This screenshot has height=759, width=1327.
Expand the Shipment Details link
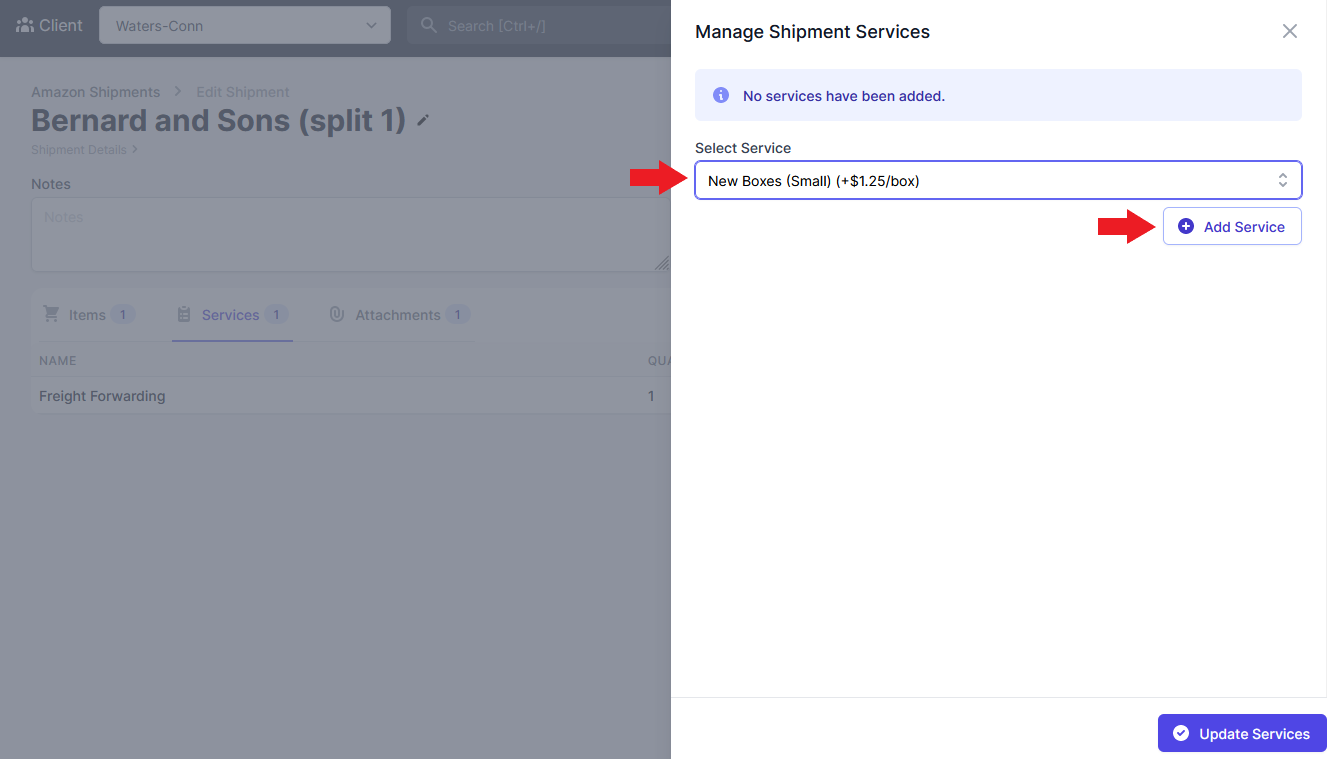(x=84, y=150)
